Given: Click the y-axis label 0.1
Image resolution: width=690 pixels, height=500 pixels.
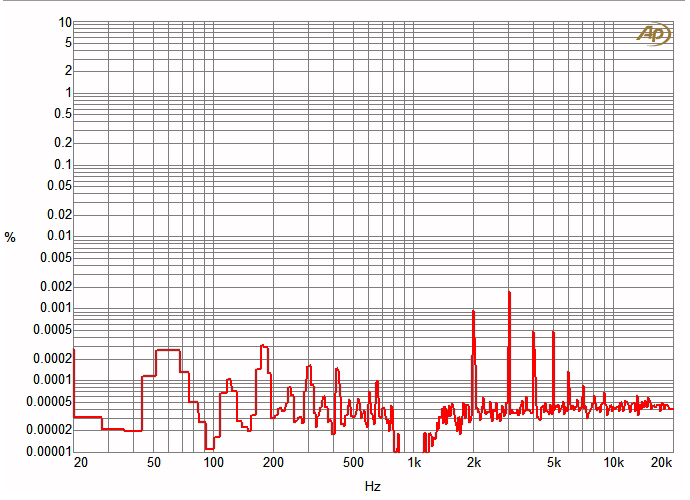Looking at the screenshot, I should 63,165.
